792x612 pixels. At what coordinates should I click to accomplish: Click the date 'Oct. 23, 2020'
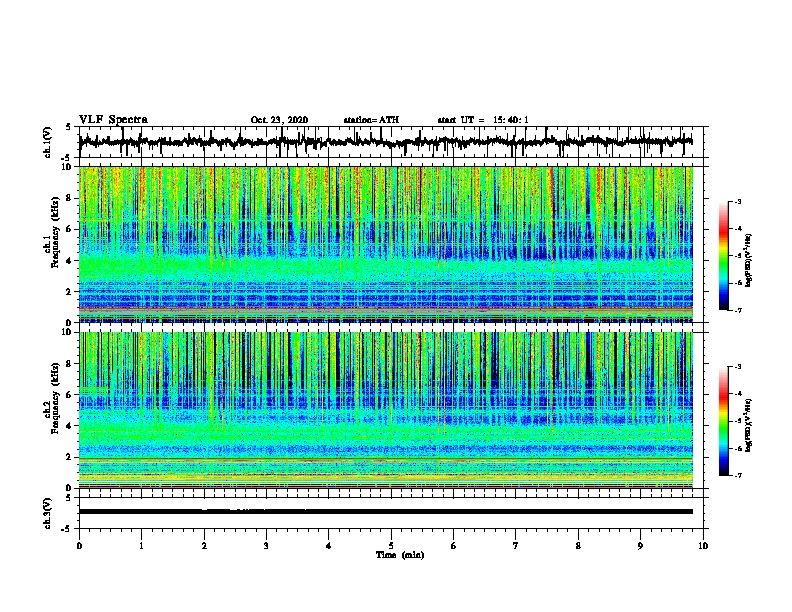(x=279, y=120)
